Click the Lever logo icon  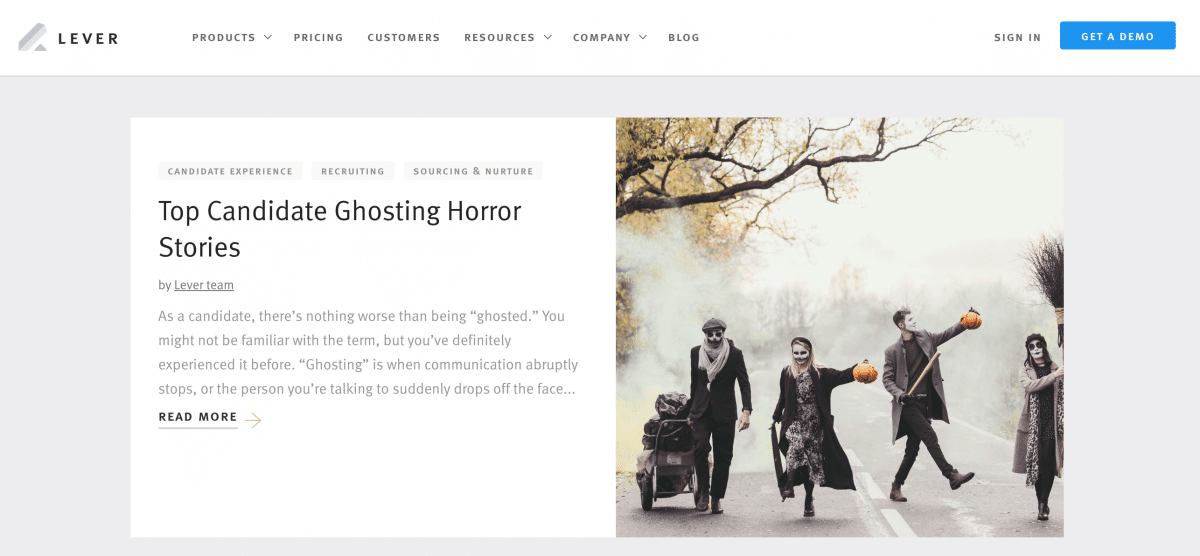tap(33, 37)
